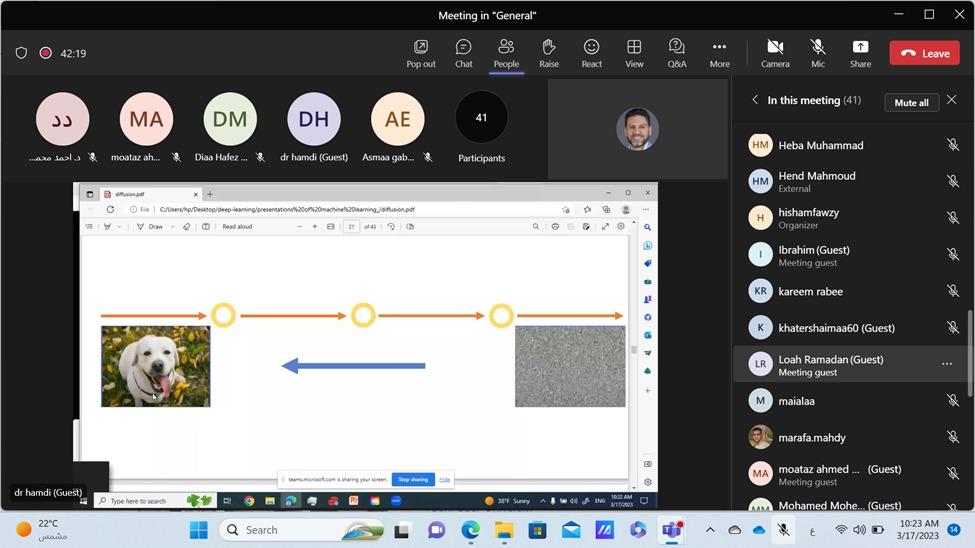Expand the More options menu
975x548 pixels.
click(x=719, y=53)
